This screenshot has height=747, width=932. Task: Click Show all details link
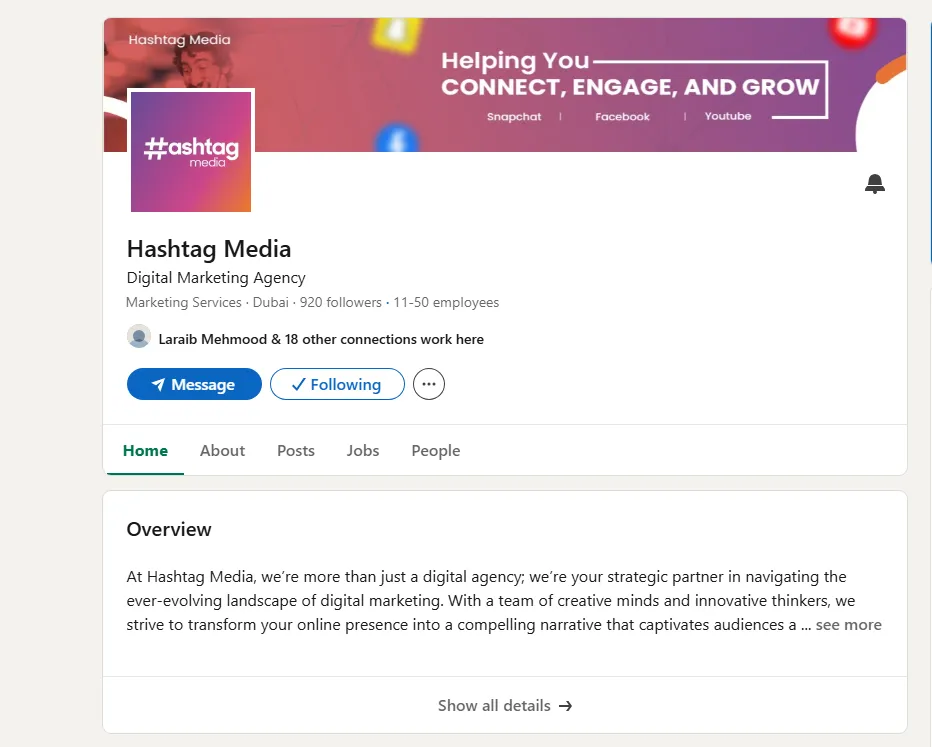(505, 705)
